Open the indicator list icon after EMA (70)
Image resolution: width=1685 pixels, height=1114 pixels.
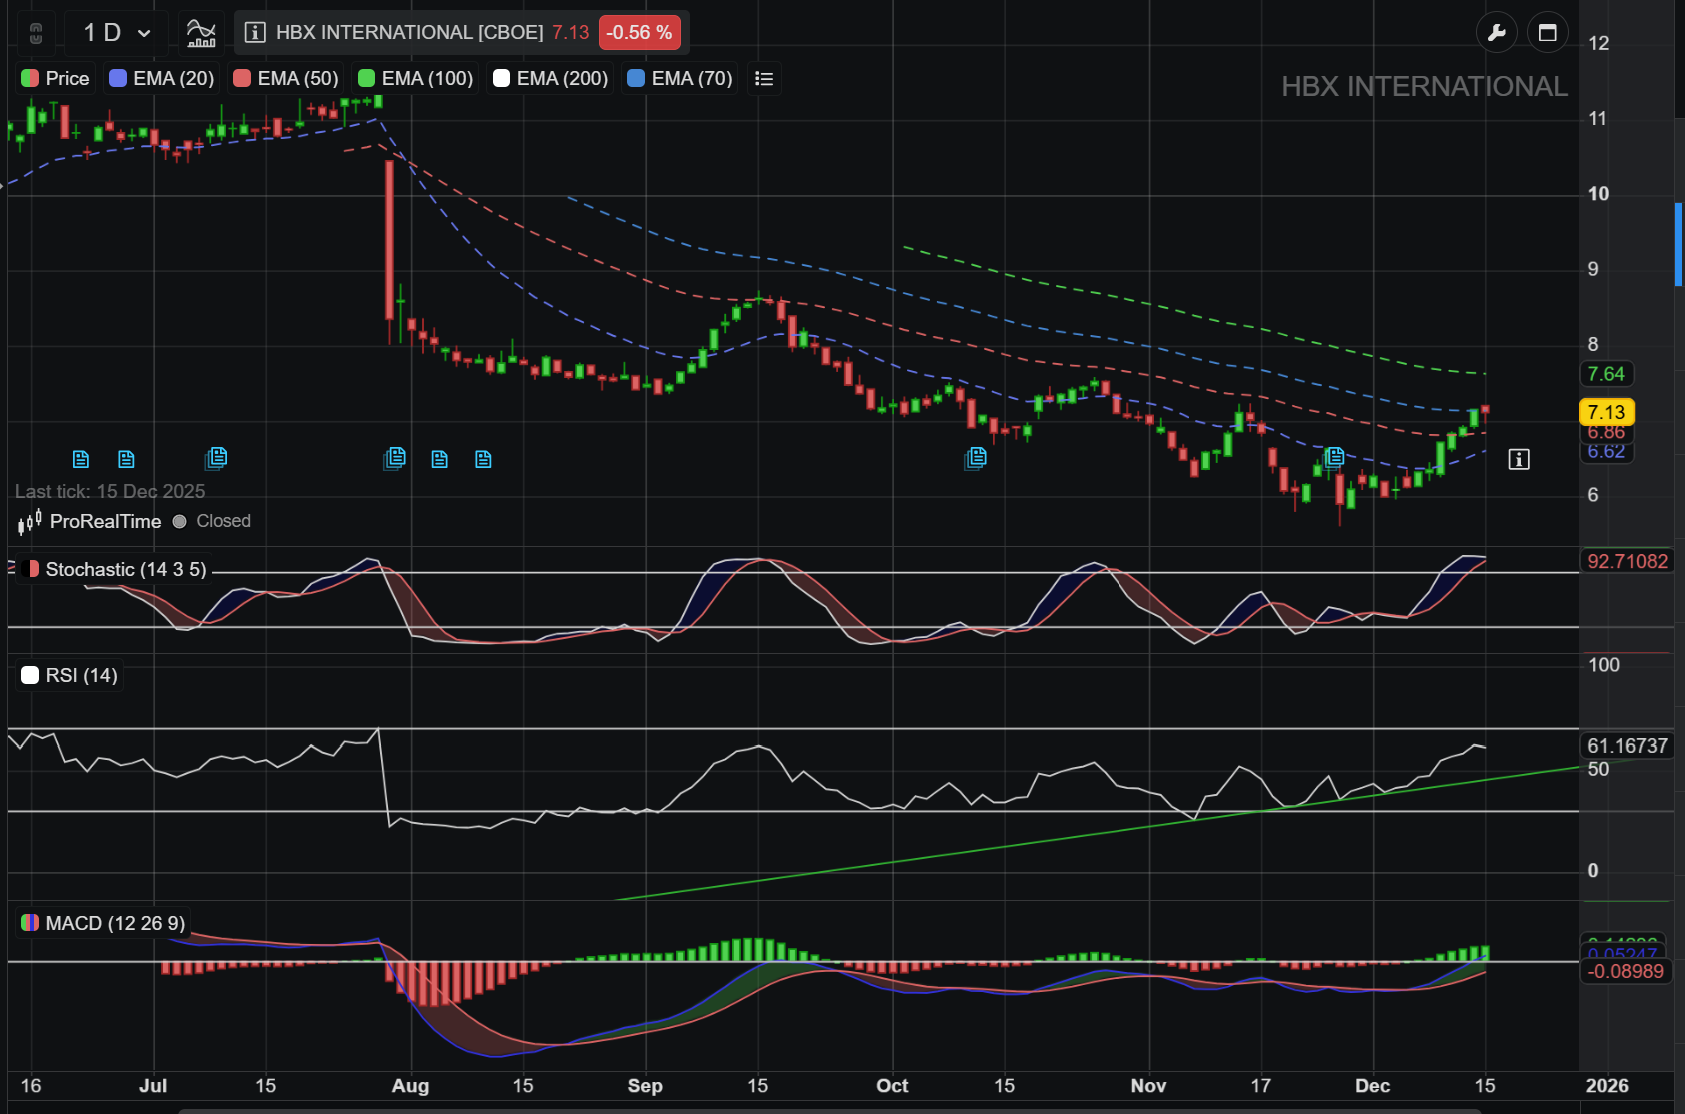coord(764,79)
